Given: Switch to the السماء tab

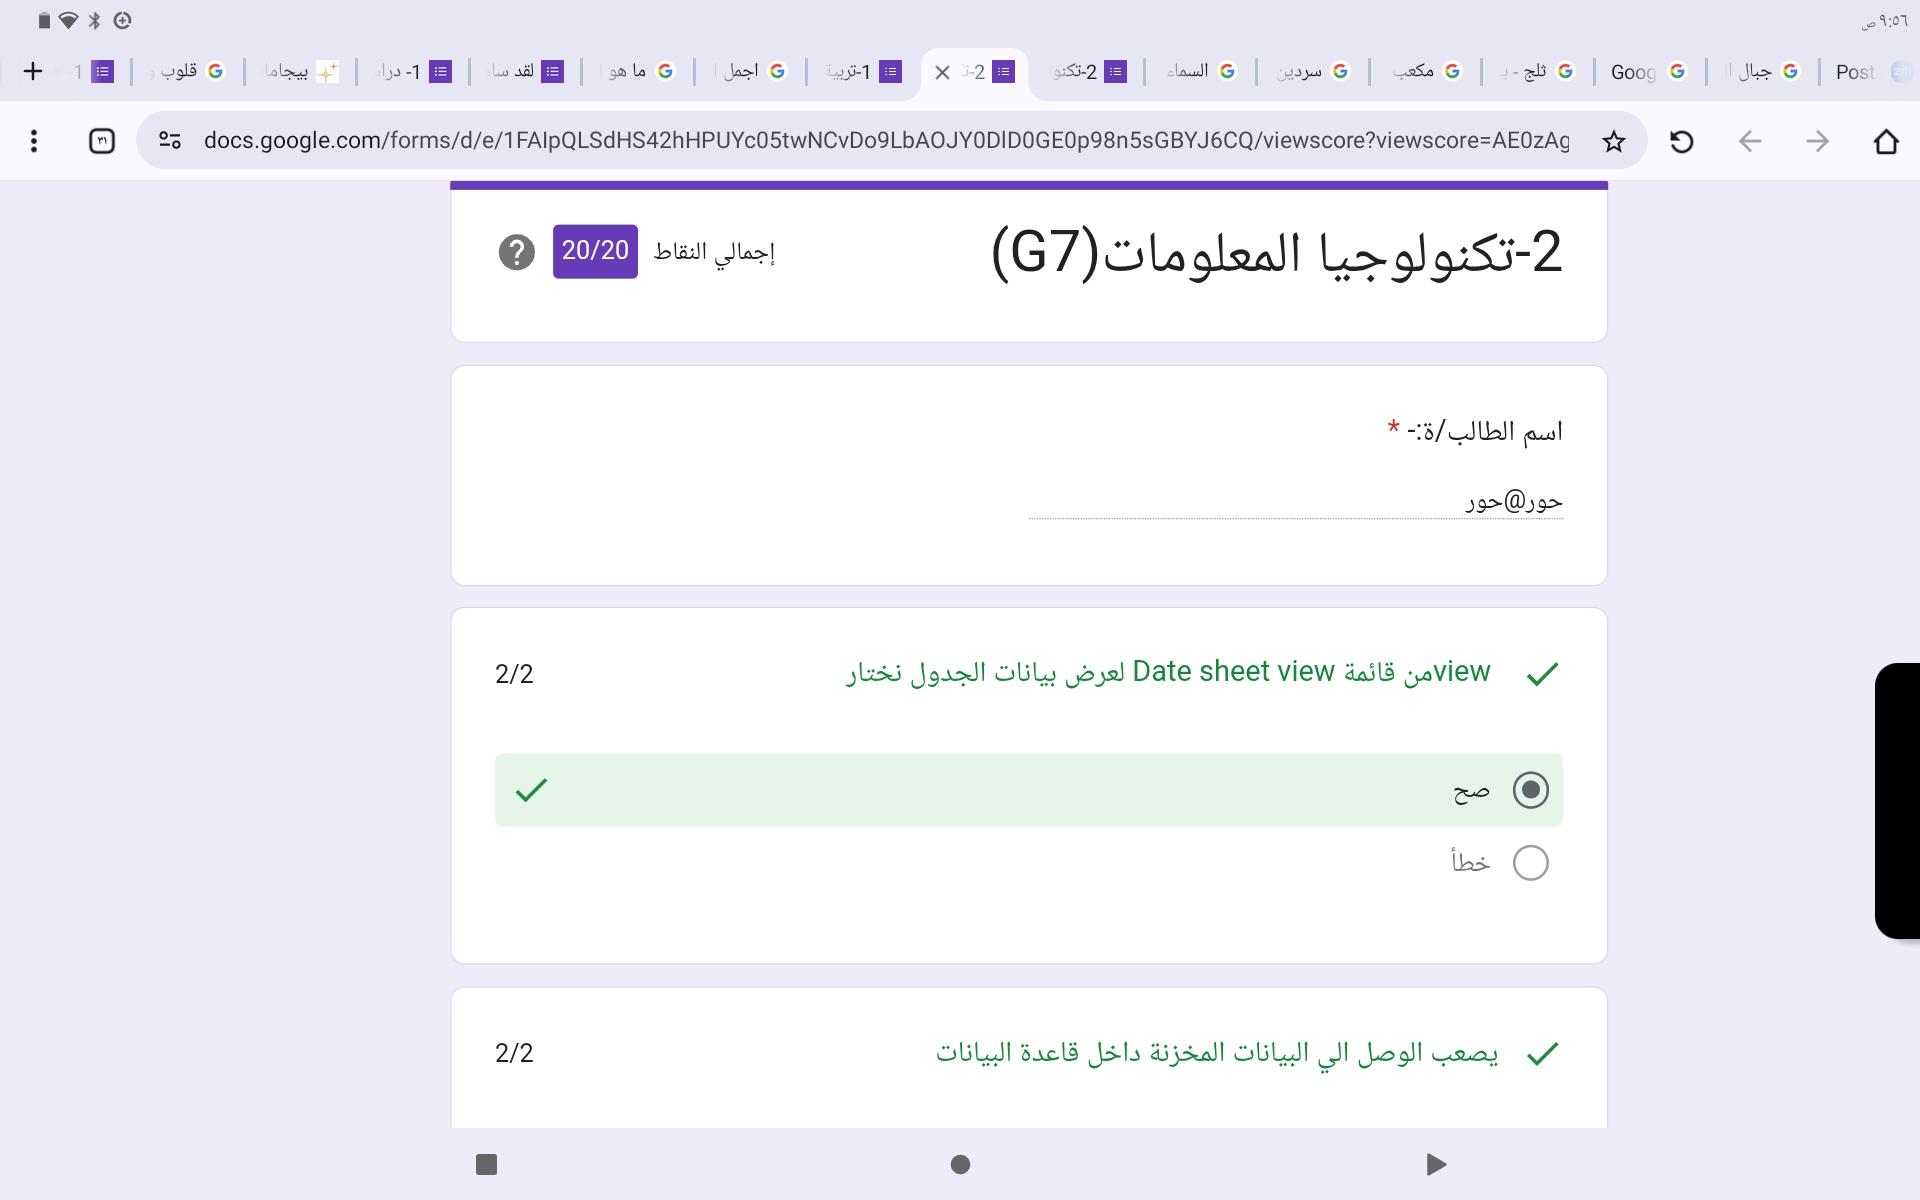Looking at the screenshot, I should point(1199,71).
